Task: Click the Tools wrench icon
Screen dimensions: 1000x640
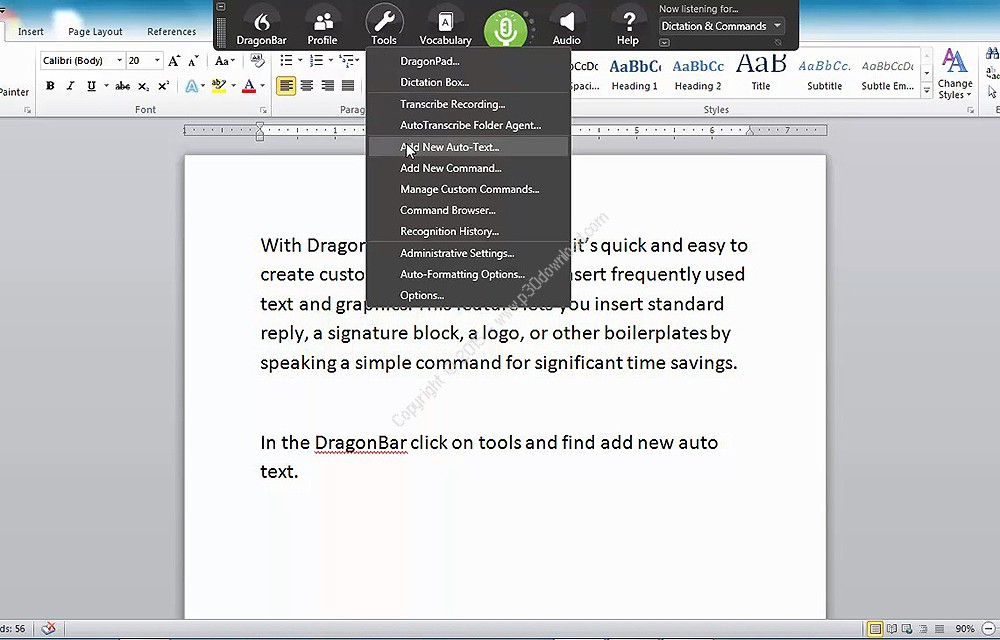Action: (384, 25)
